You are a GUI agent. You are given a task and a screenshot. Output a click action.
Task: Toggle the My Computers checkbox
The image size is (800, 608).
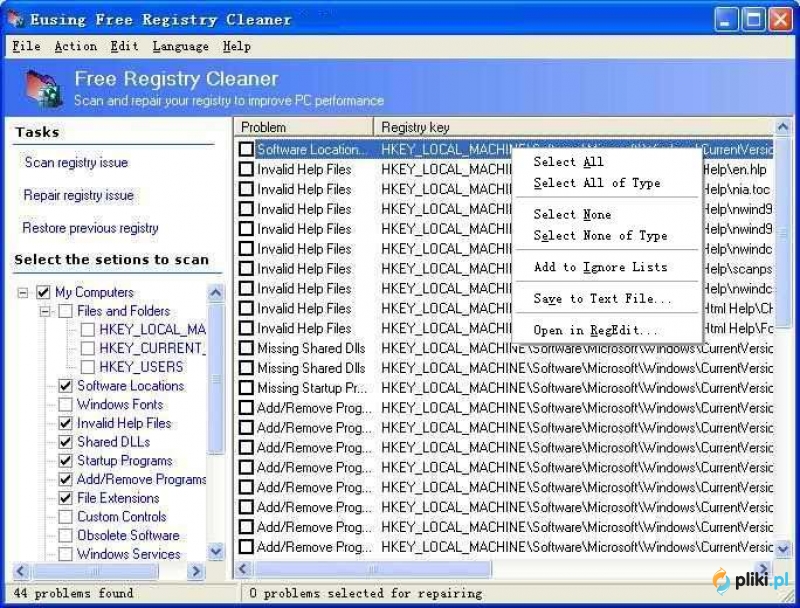[x=43, y=292]
